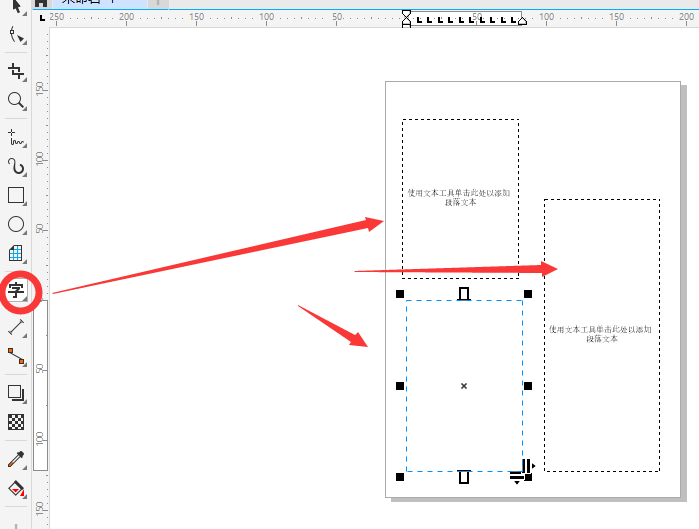The width and height of the screenshot is (699, 529).
Task: Click the 250 mark on horizontal ruler
Action: (57, 17)
